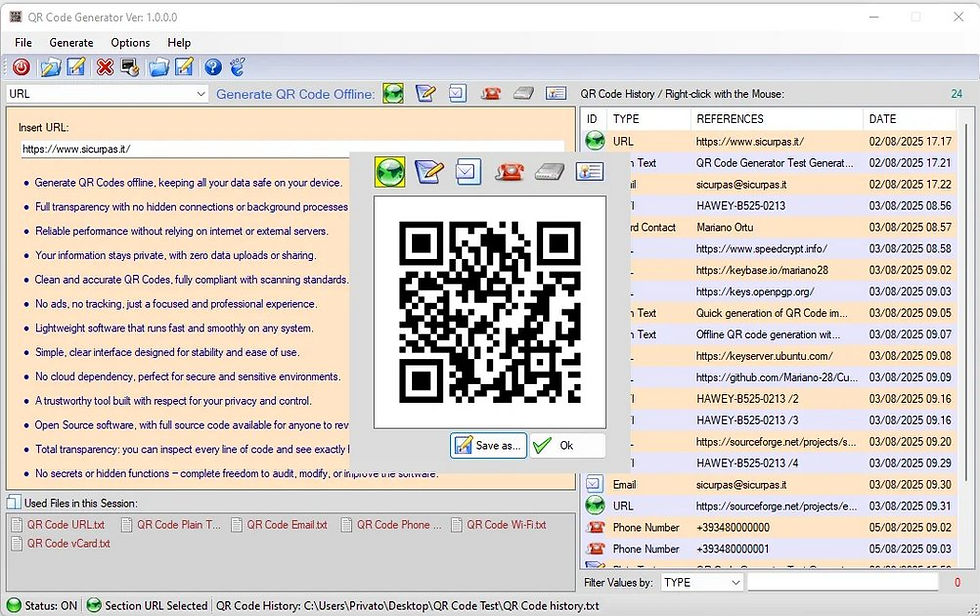Click the red X delete toolbar icon
Screen dimensions: 980x616
pos(105,67)
